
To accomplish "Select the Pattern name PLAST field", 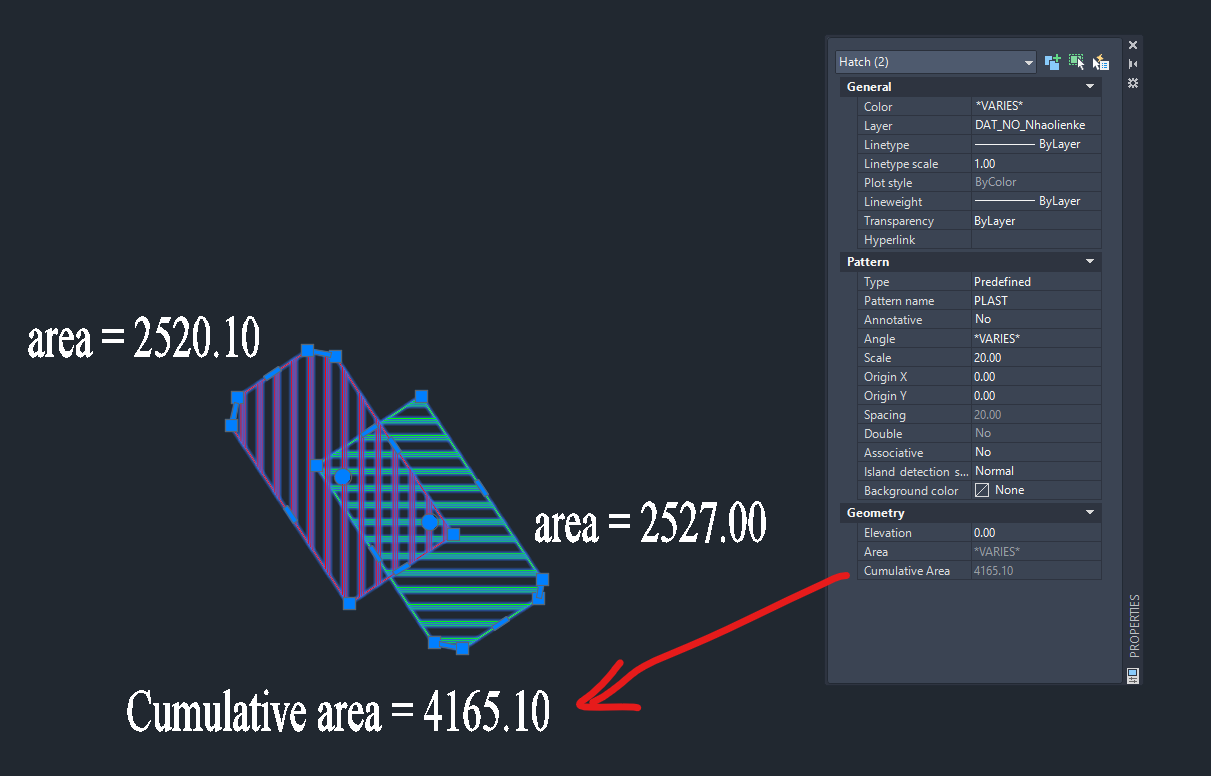I will (x=1035, y=301).
